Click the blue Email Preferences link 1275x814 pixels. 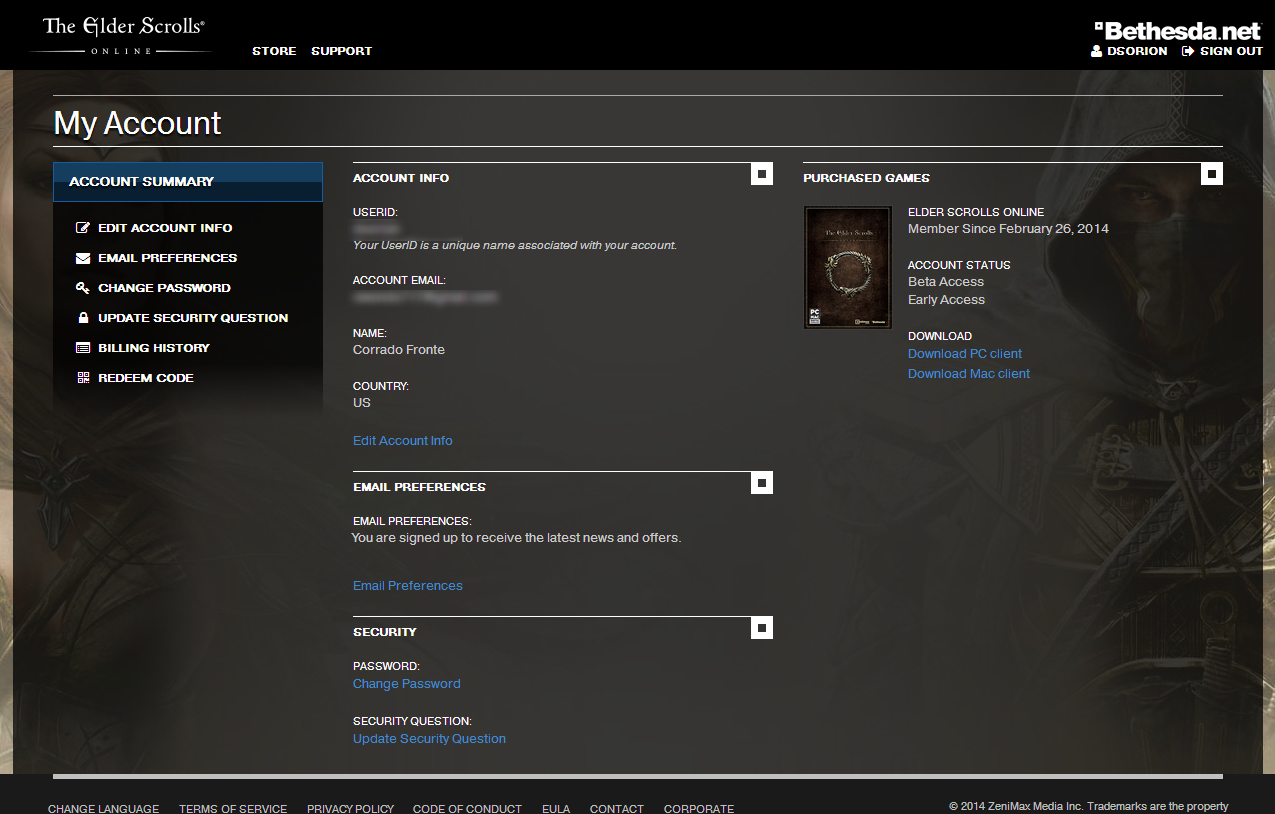408,586
